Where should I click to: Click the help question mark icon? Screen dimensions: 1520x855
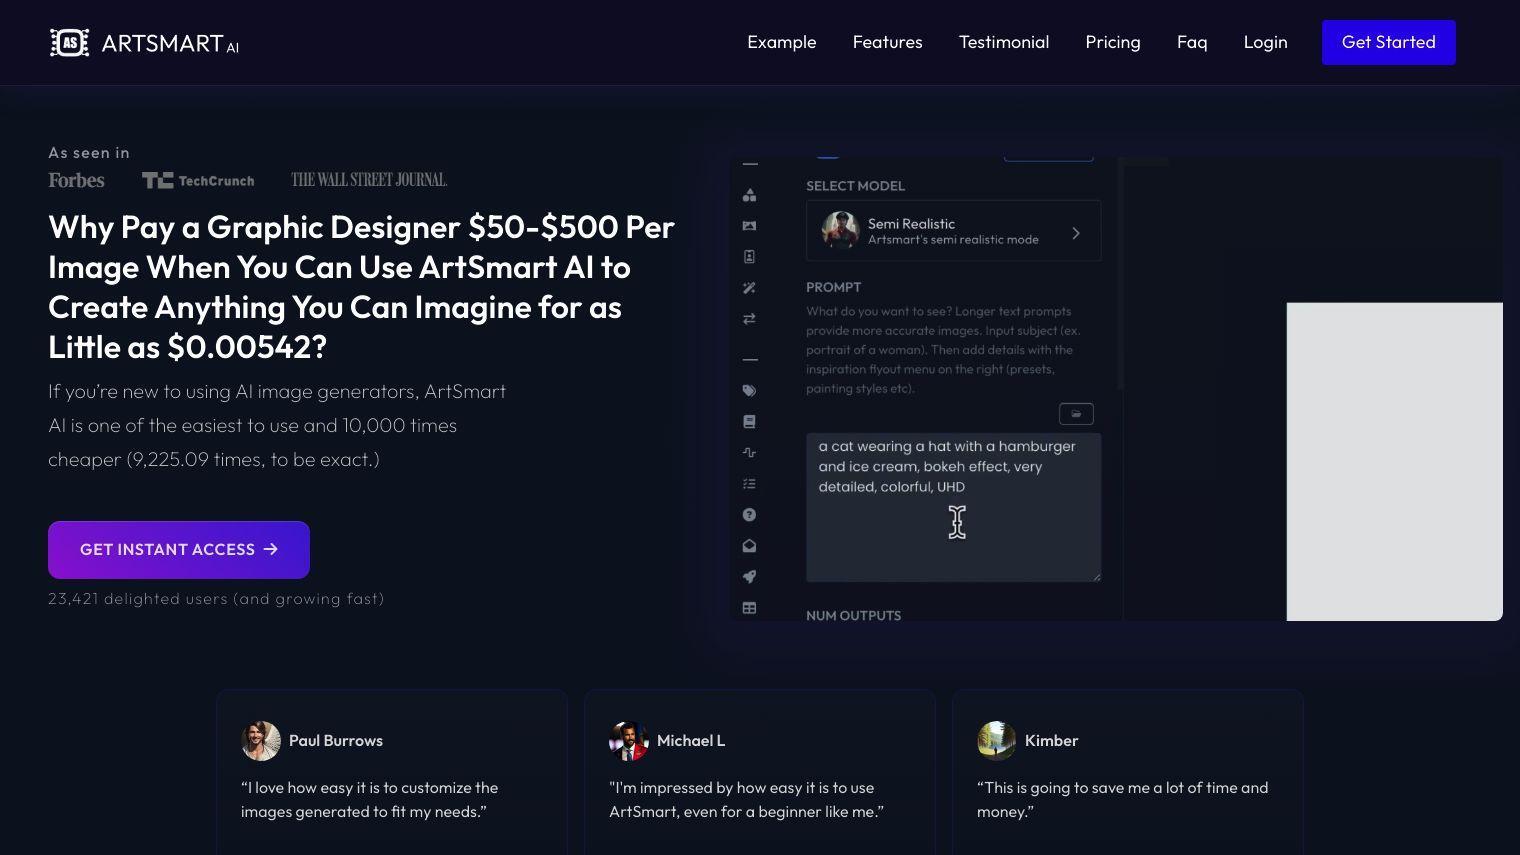coord(749,515)
